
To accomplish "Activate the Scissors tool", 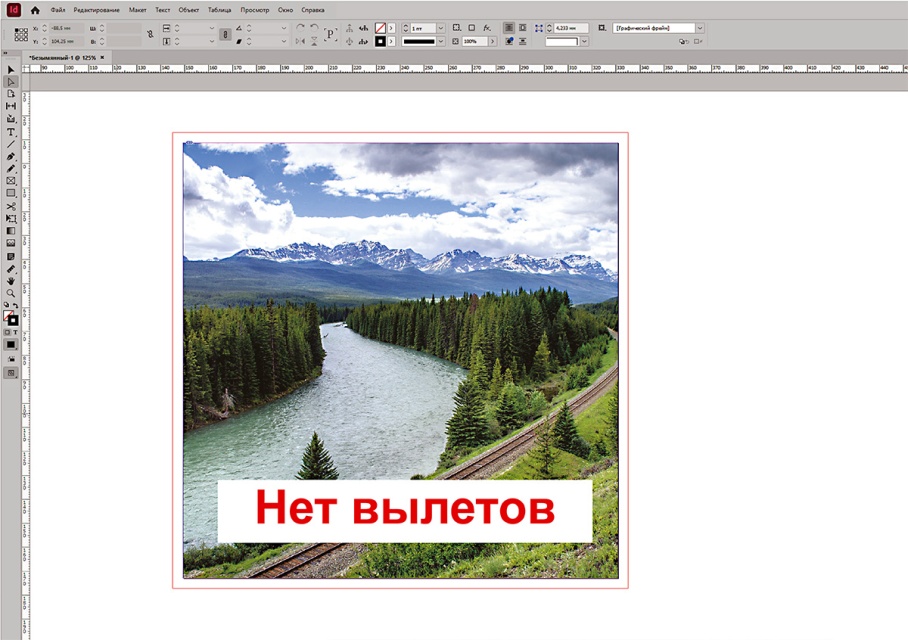I will [11, 205].
